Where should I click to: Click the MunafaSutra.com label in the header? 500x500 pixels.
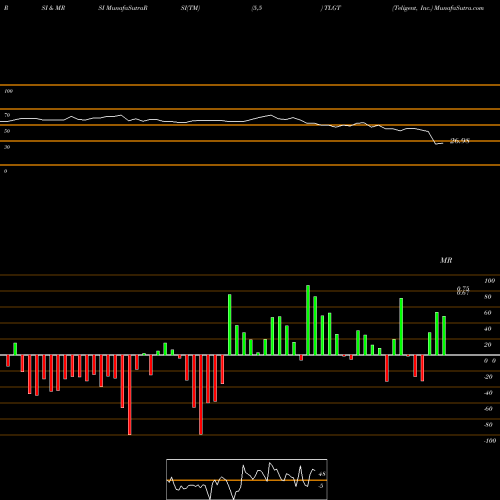(x=459, y=8)
